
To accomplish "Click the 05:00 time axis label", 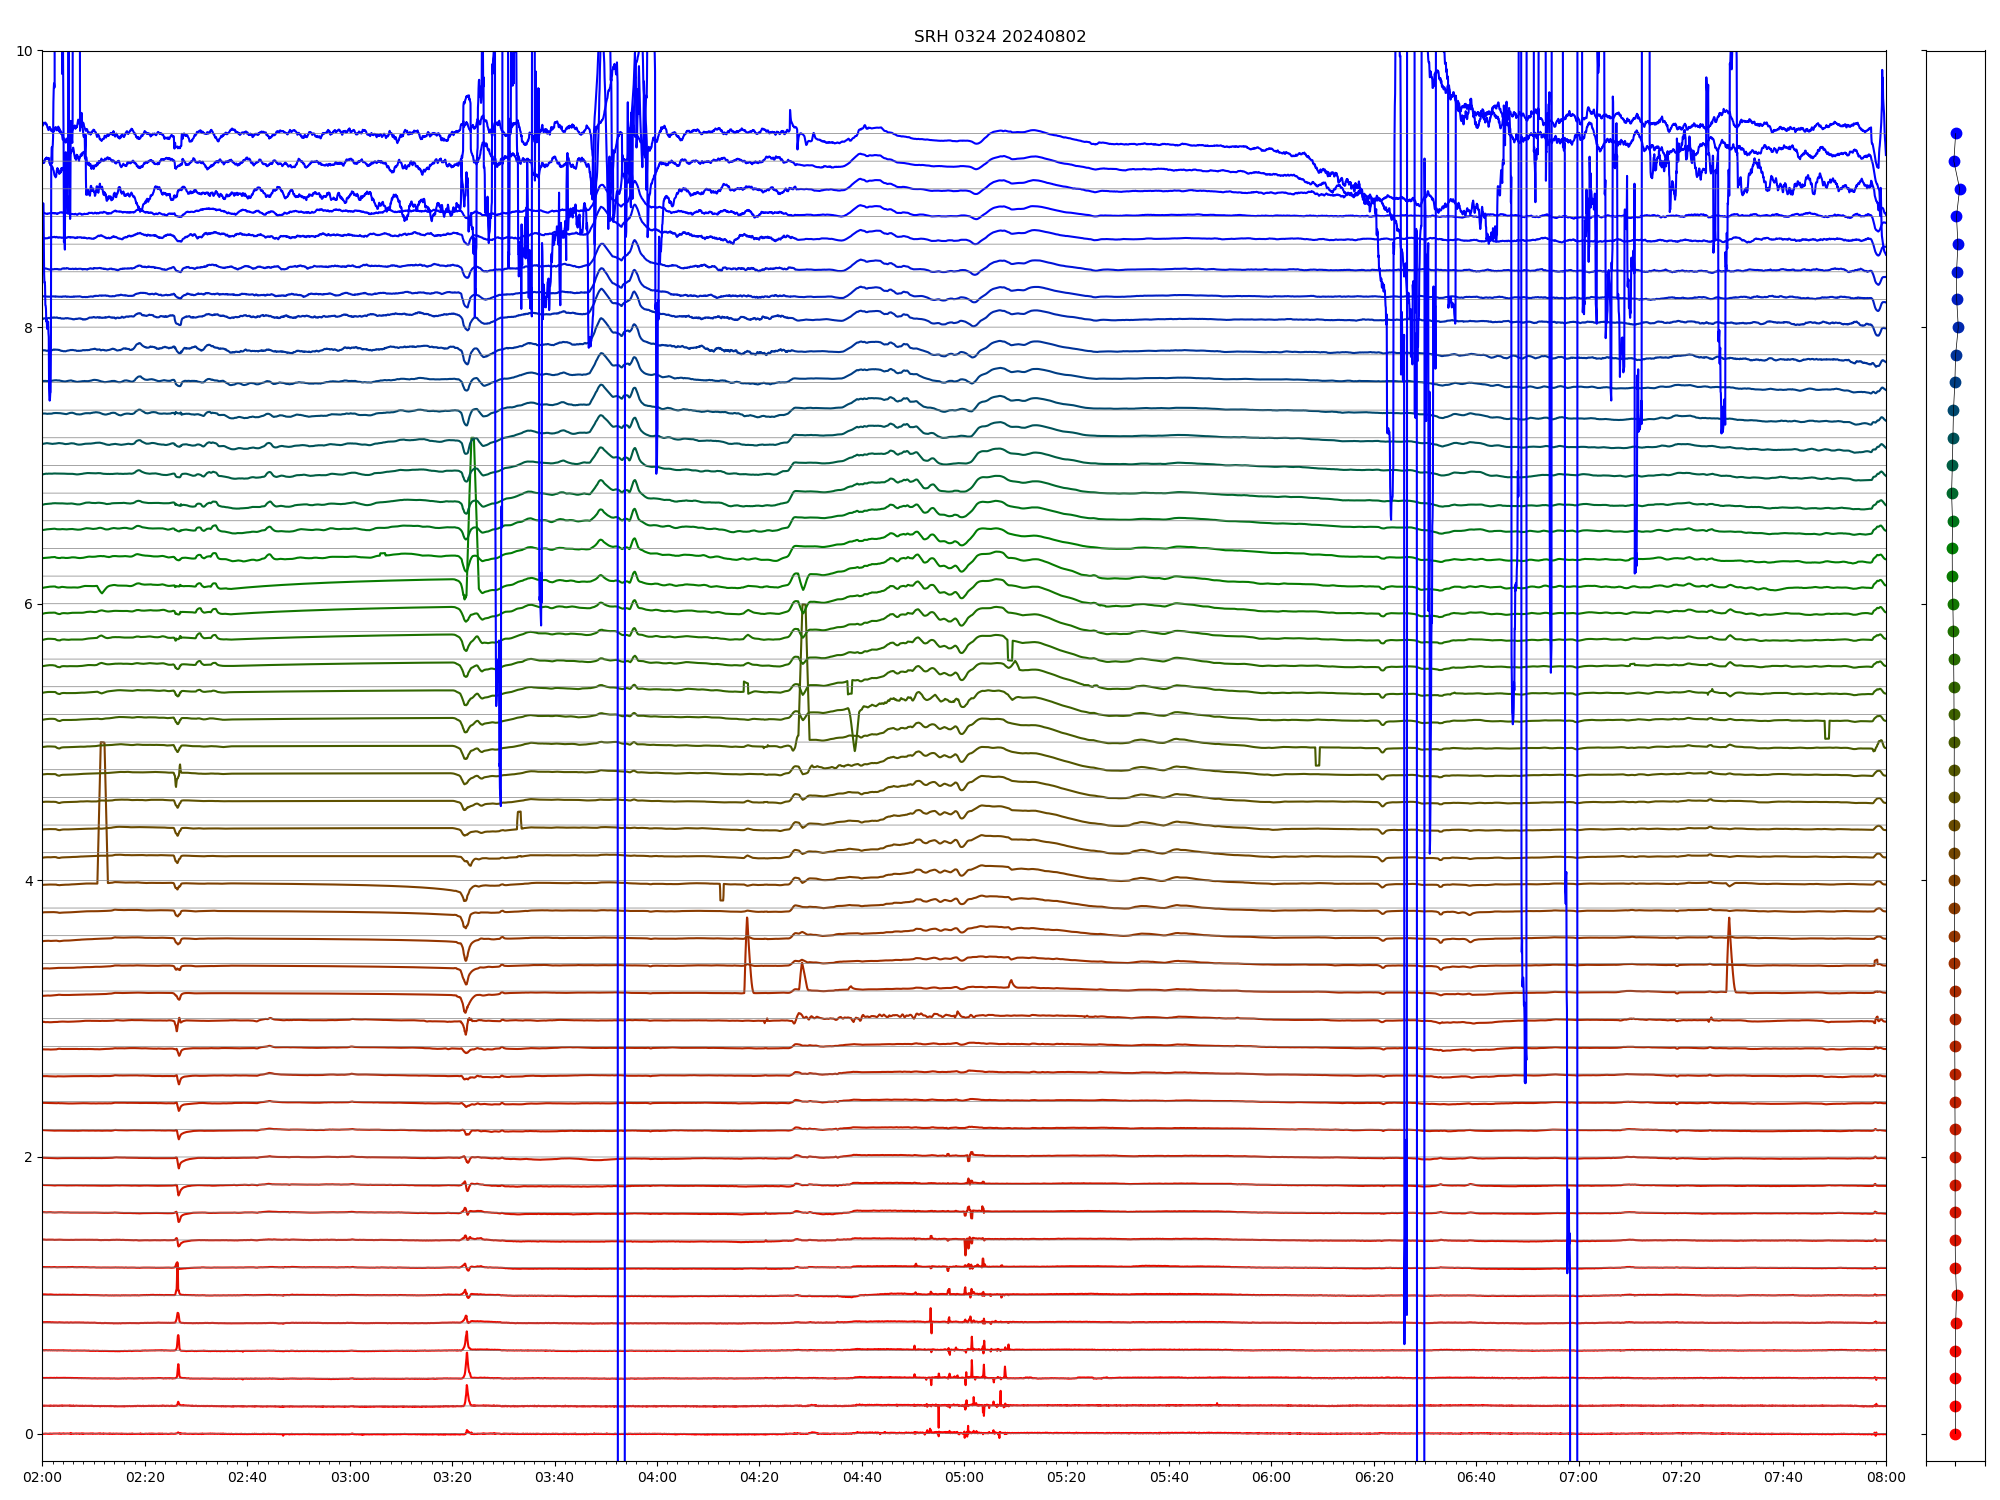I will click(x=964, y=1477).
